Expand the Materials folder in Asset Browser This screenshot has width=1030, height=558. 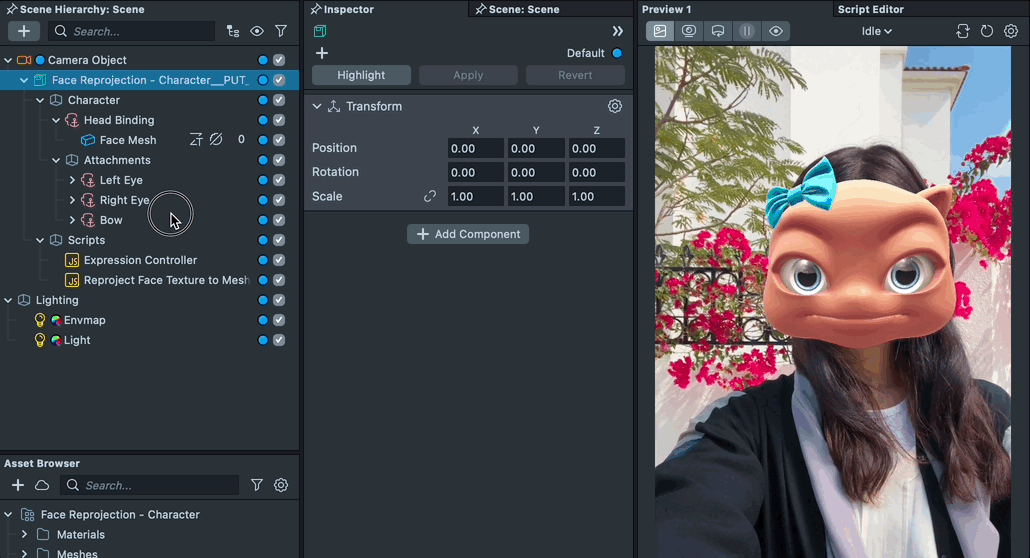(x=24, y=535)
